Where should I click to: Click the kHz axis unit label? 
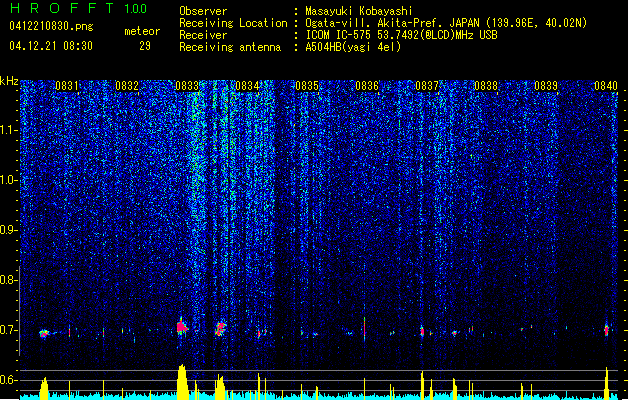click(9, 81)
